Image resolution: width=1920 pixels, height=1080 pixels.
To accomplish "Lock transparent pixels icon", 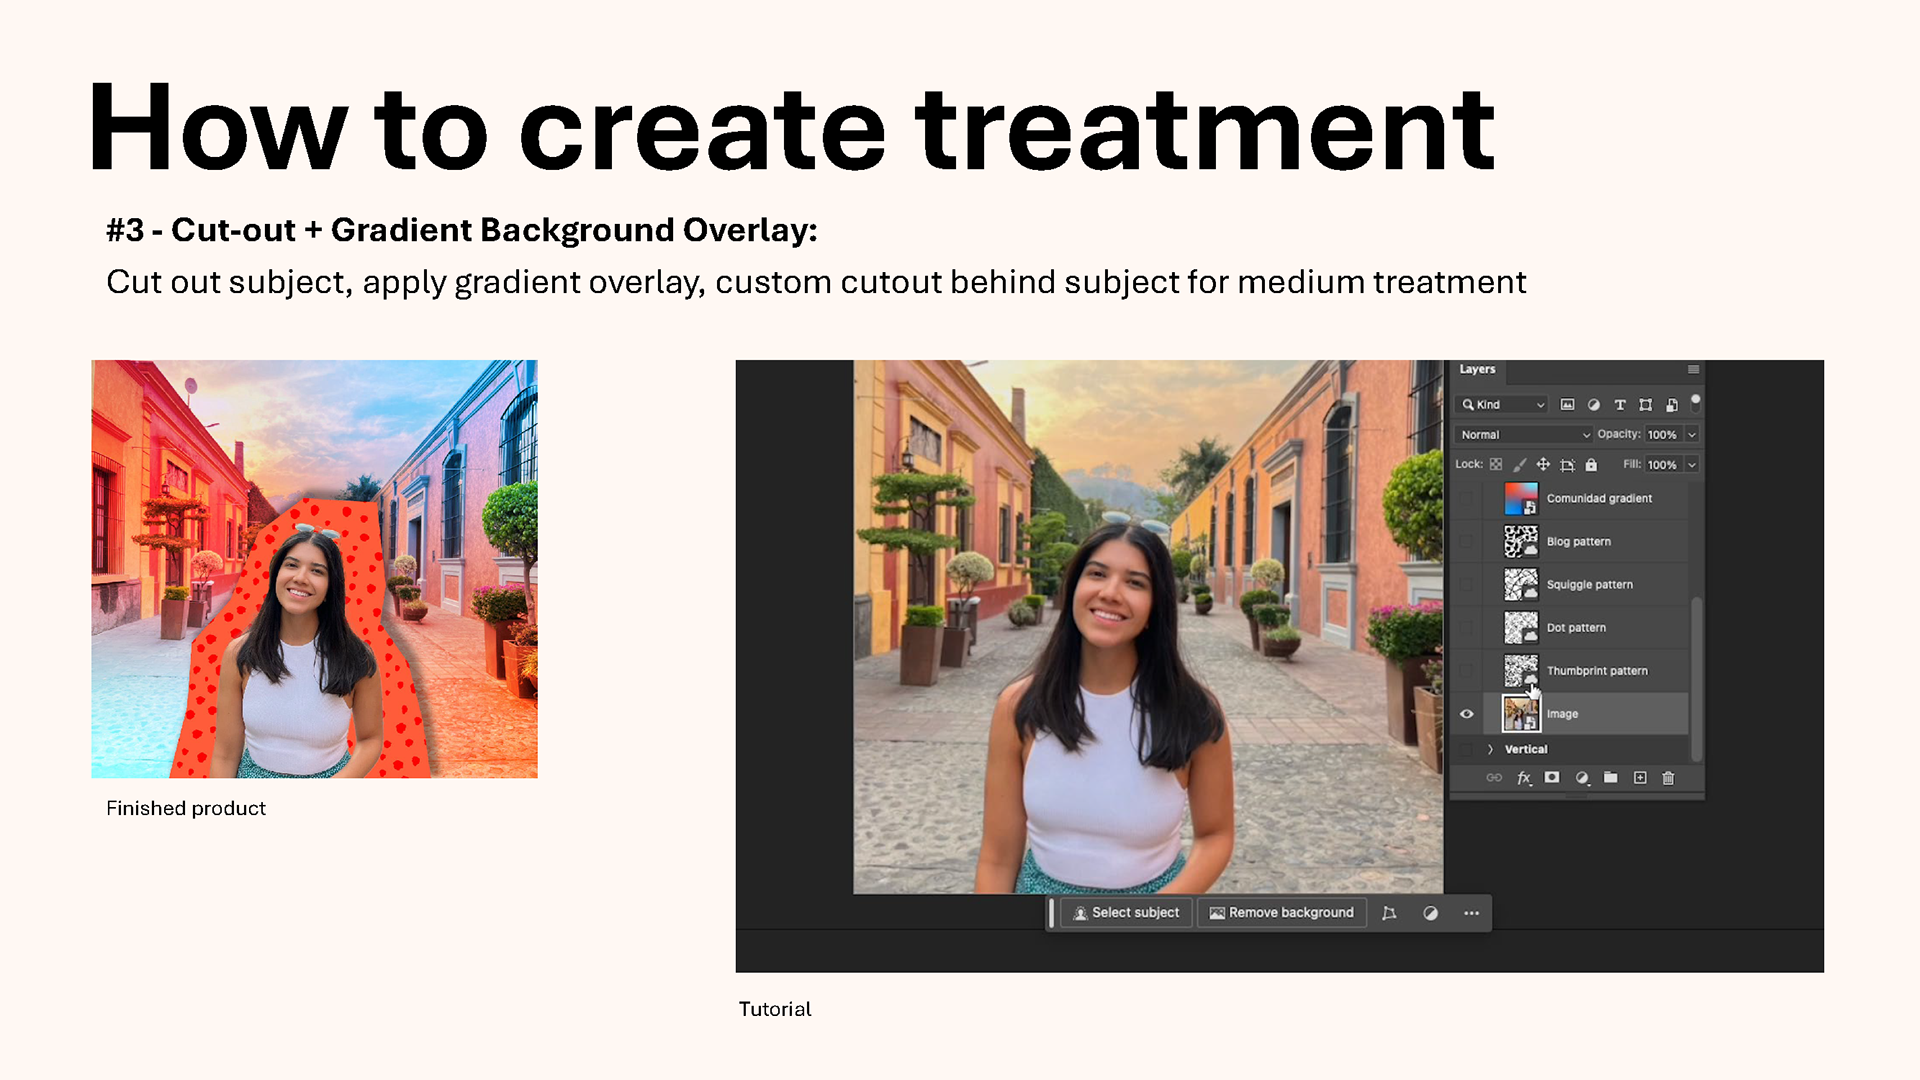I will (x=1496, y=465).
